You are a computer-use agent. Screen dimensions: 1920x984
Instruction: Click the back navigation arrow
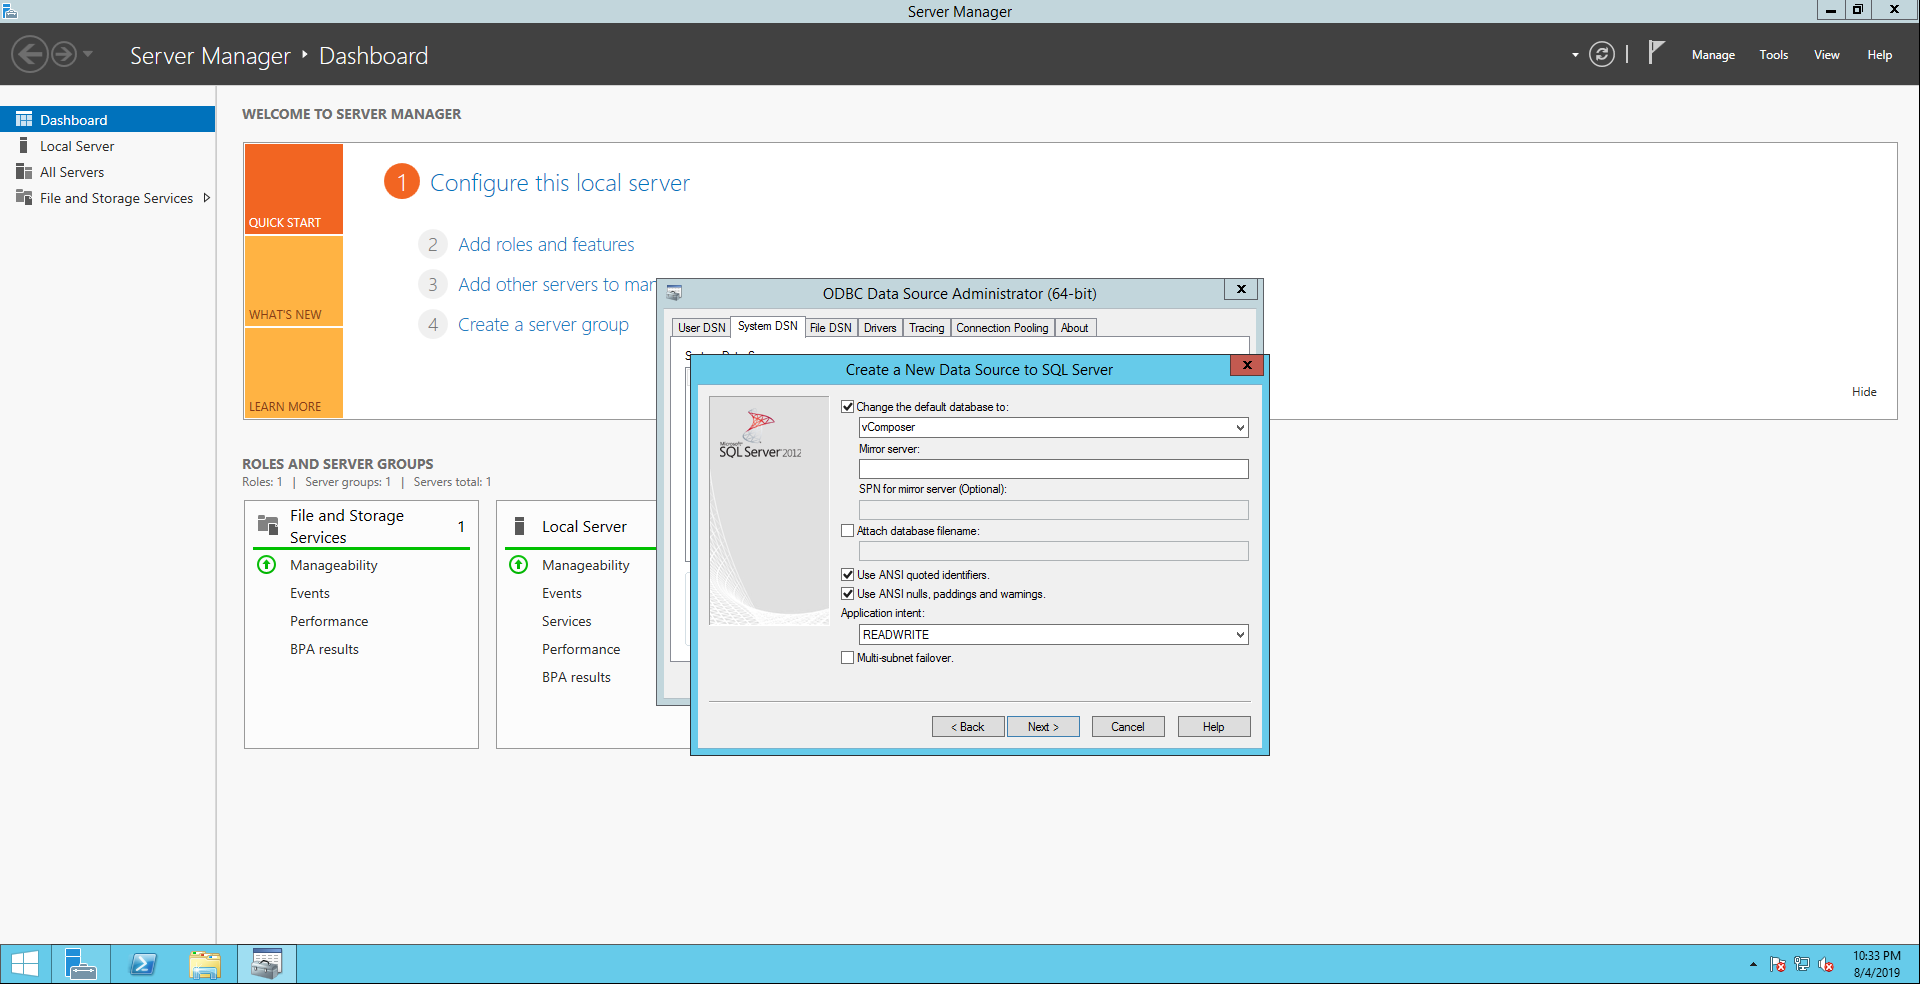click(30, 54)
